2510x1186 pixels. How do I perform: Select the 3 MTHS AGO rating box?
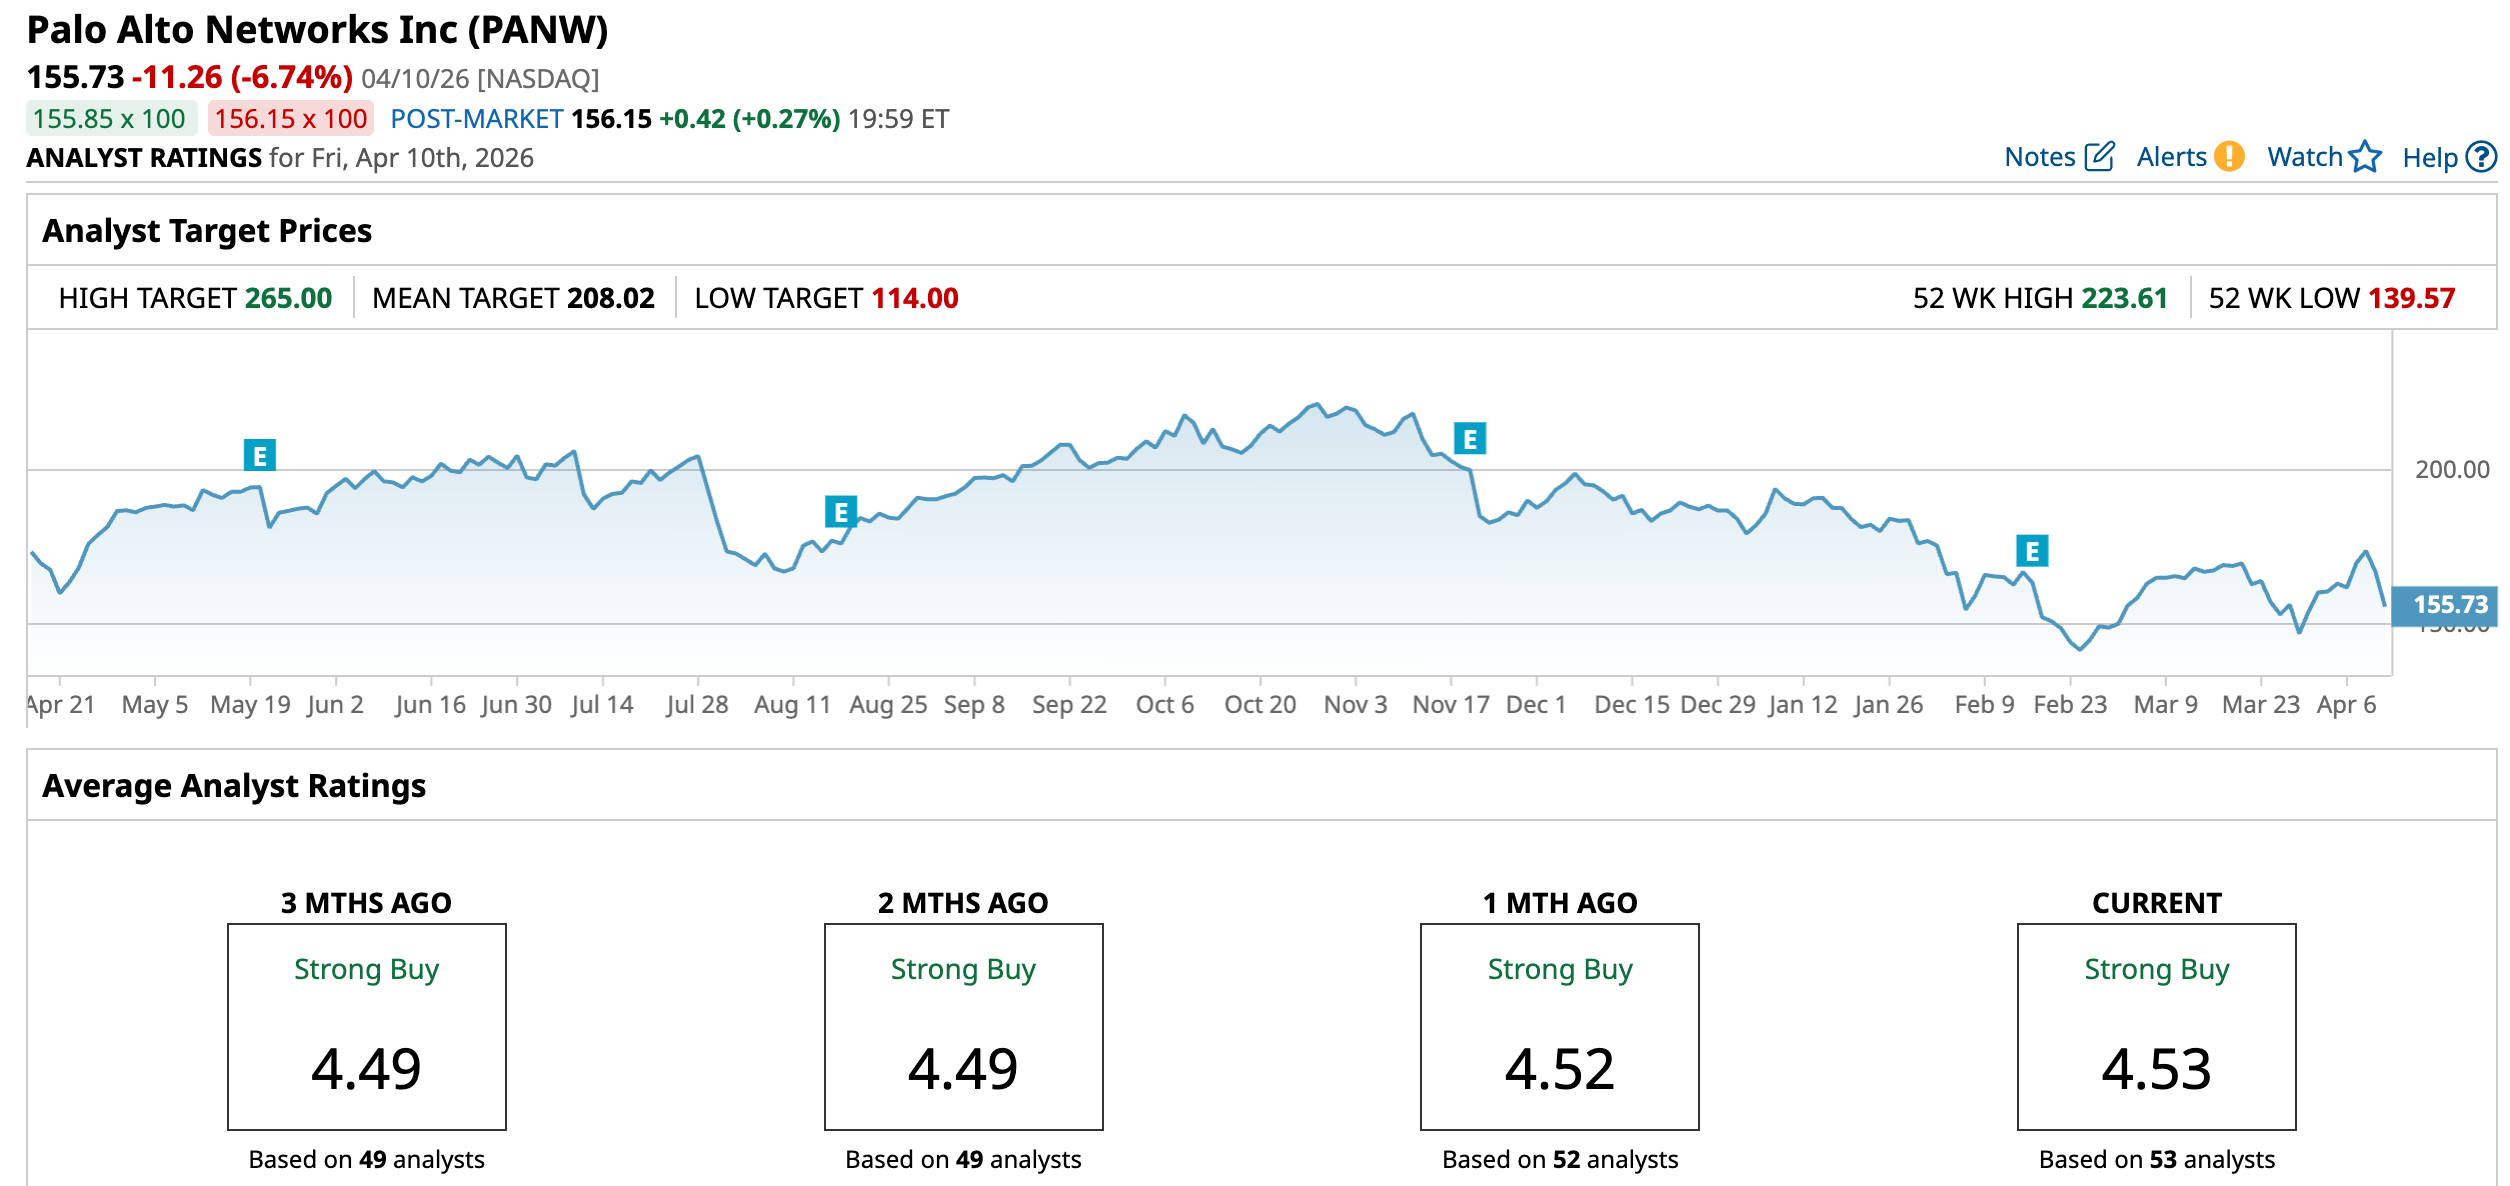point(366,1027)
